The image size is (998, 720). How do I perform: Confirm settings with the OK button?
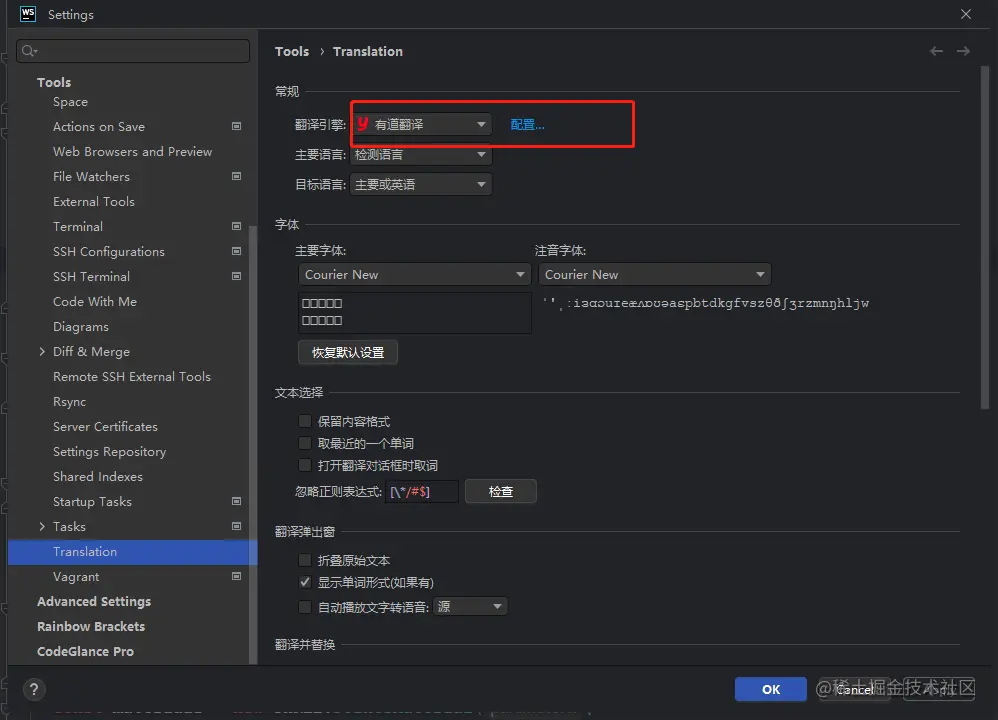coord(770,689)
